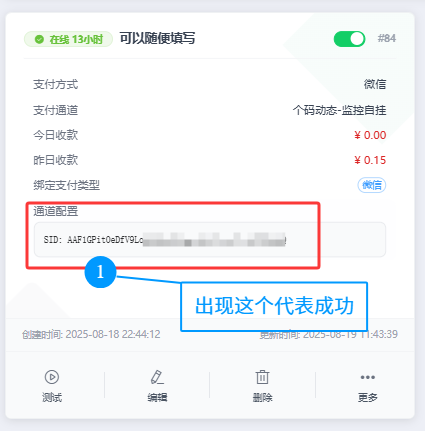
Task: Click the 测试 play icon
Action: (x=52, y=377)
